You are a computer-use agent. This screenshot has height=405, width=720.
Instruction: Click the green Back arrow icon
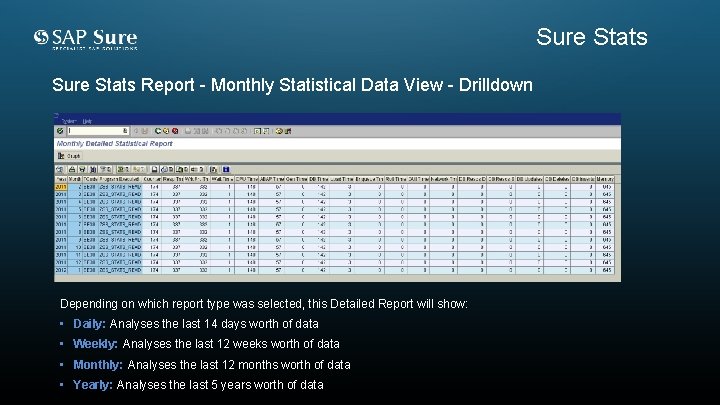tap(158, 131)
